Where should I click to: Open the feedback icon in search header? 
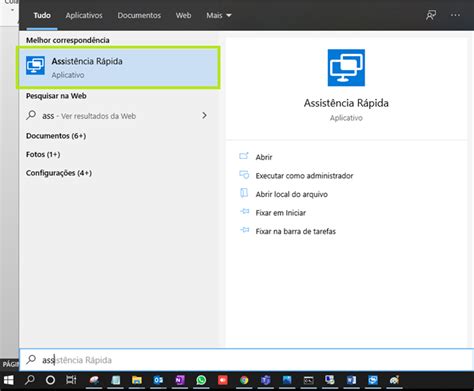coord(431,15)
